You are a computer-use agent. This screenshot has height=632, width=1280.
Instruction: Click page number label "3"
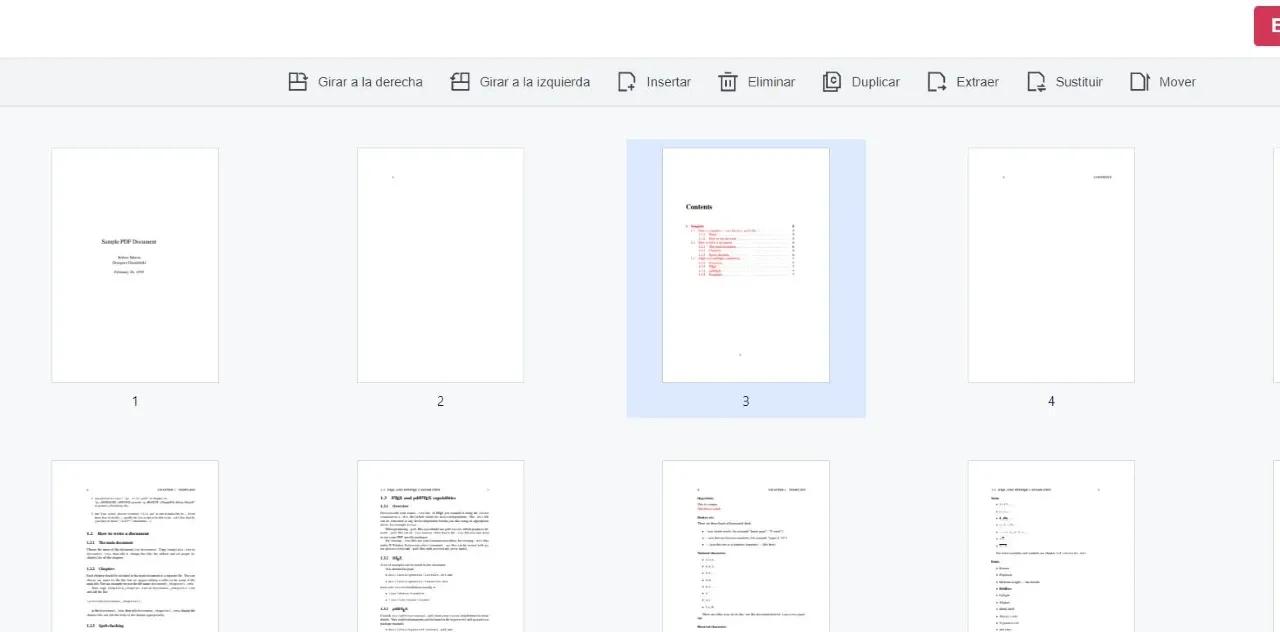click(746, 401)
